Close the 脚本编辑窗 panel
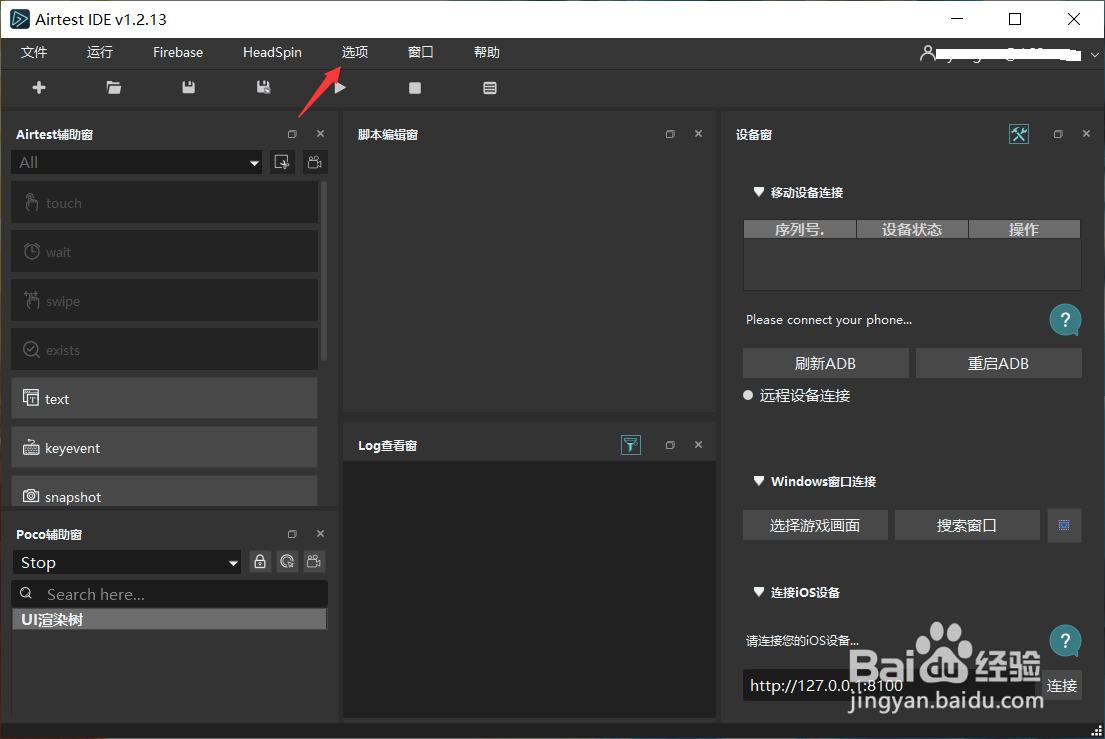The height and width of the screenshot is (739, 1105). (x=698, y=134)
